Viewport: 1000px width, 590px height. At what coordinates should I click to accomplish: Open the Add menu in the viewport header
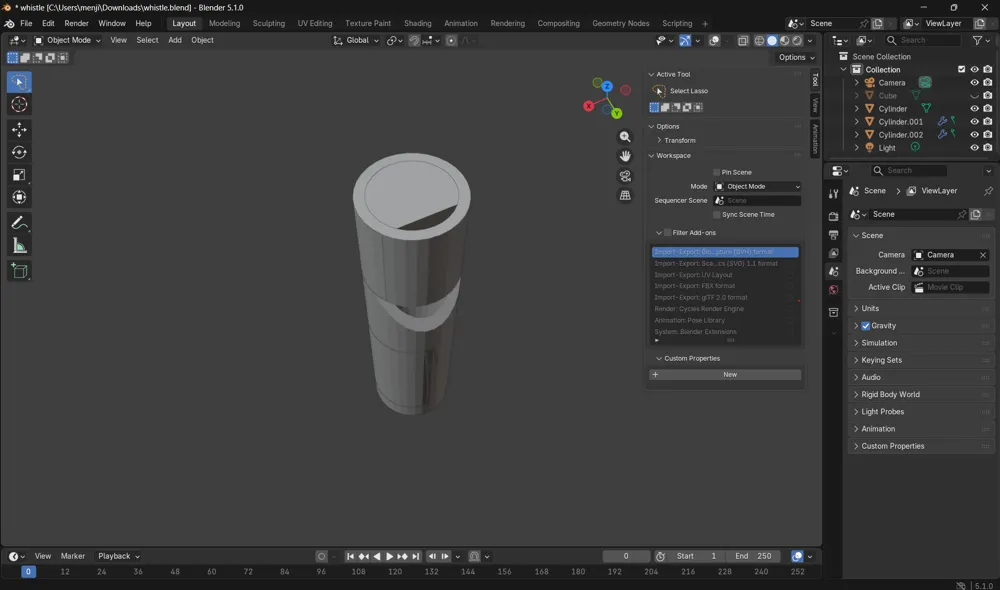pos(175,40)
